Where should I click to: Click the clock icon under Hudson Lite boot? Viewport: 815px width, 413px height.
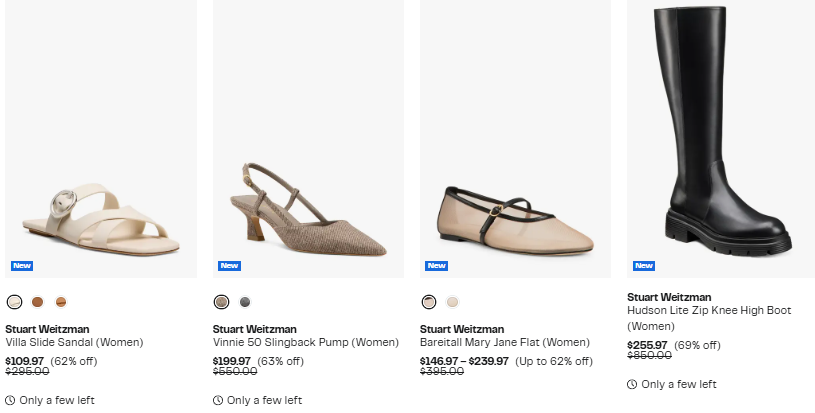click(632, 384)
